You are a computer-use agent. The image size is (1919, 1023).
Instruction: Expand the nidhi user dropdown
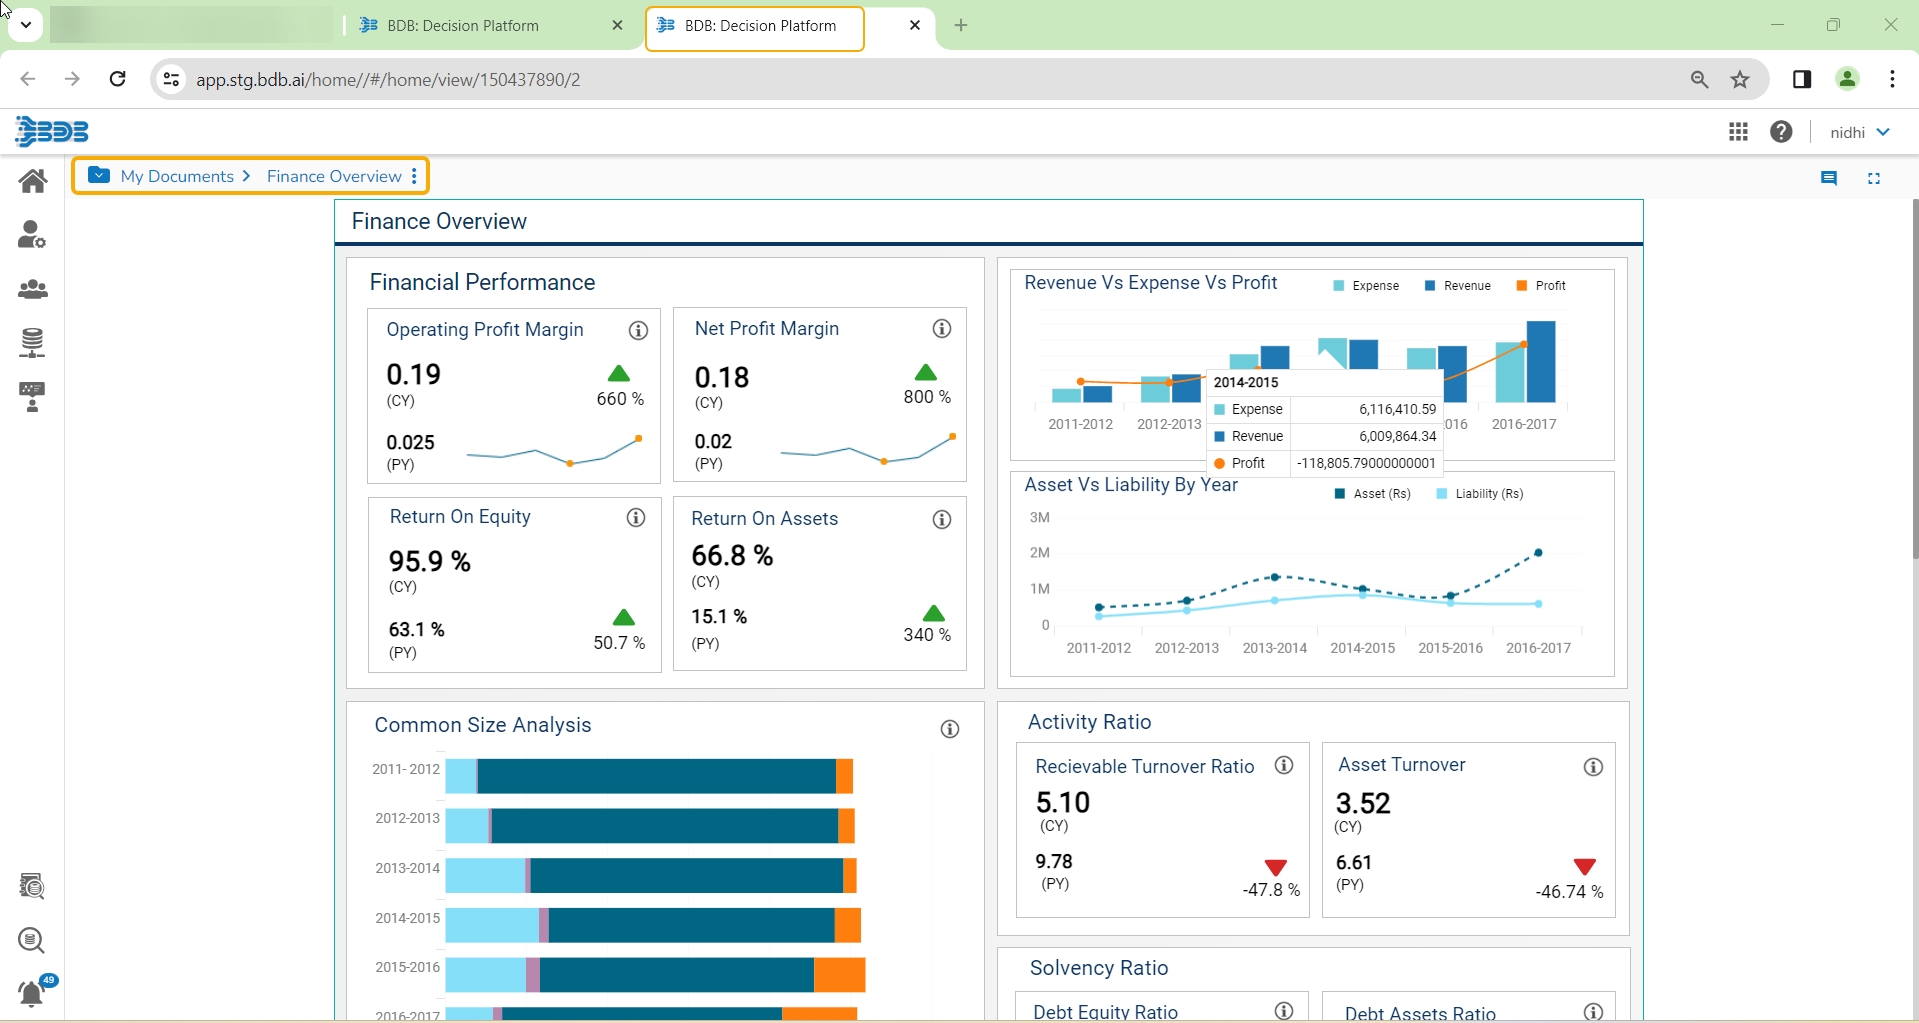point(1859,132)
